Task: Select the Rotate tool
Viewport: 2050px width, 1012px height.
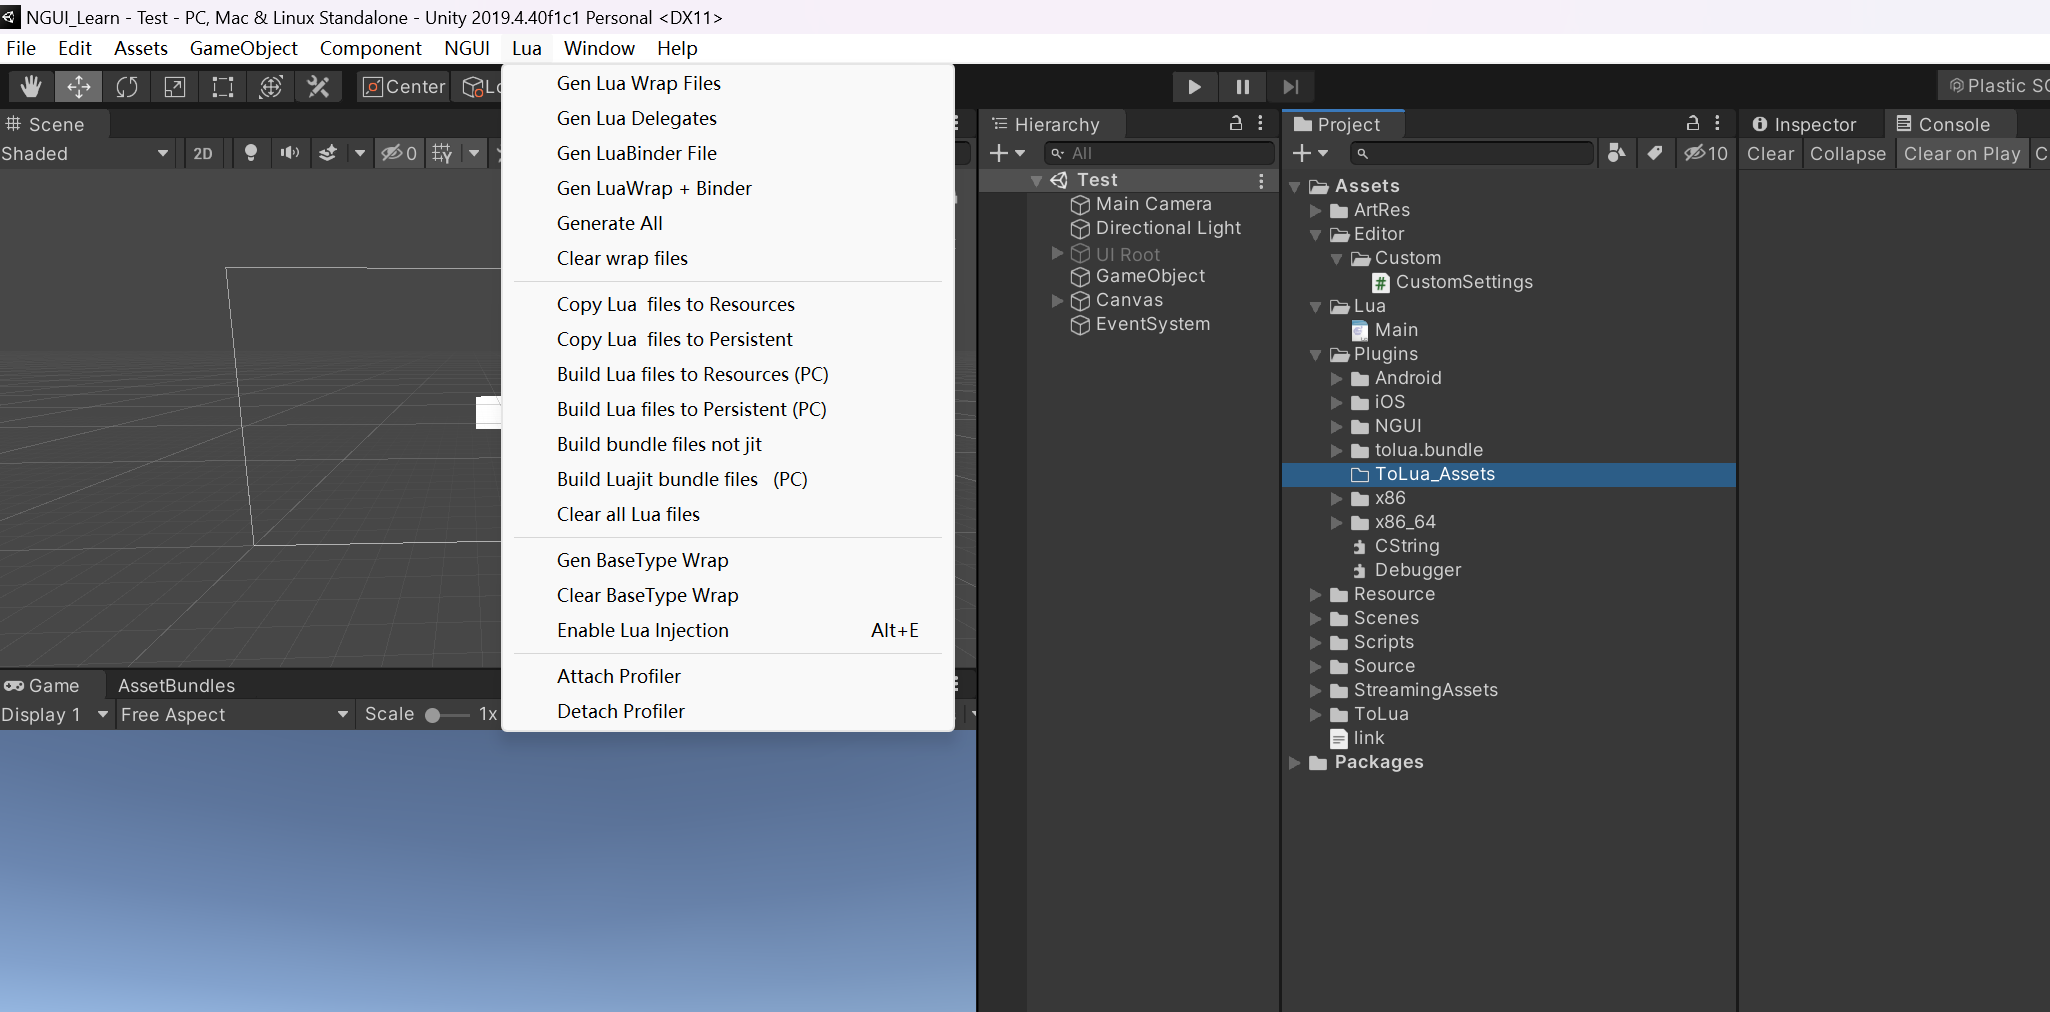Action: pyautogui.click(x=127, y=87)
